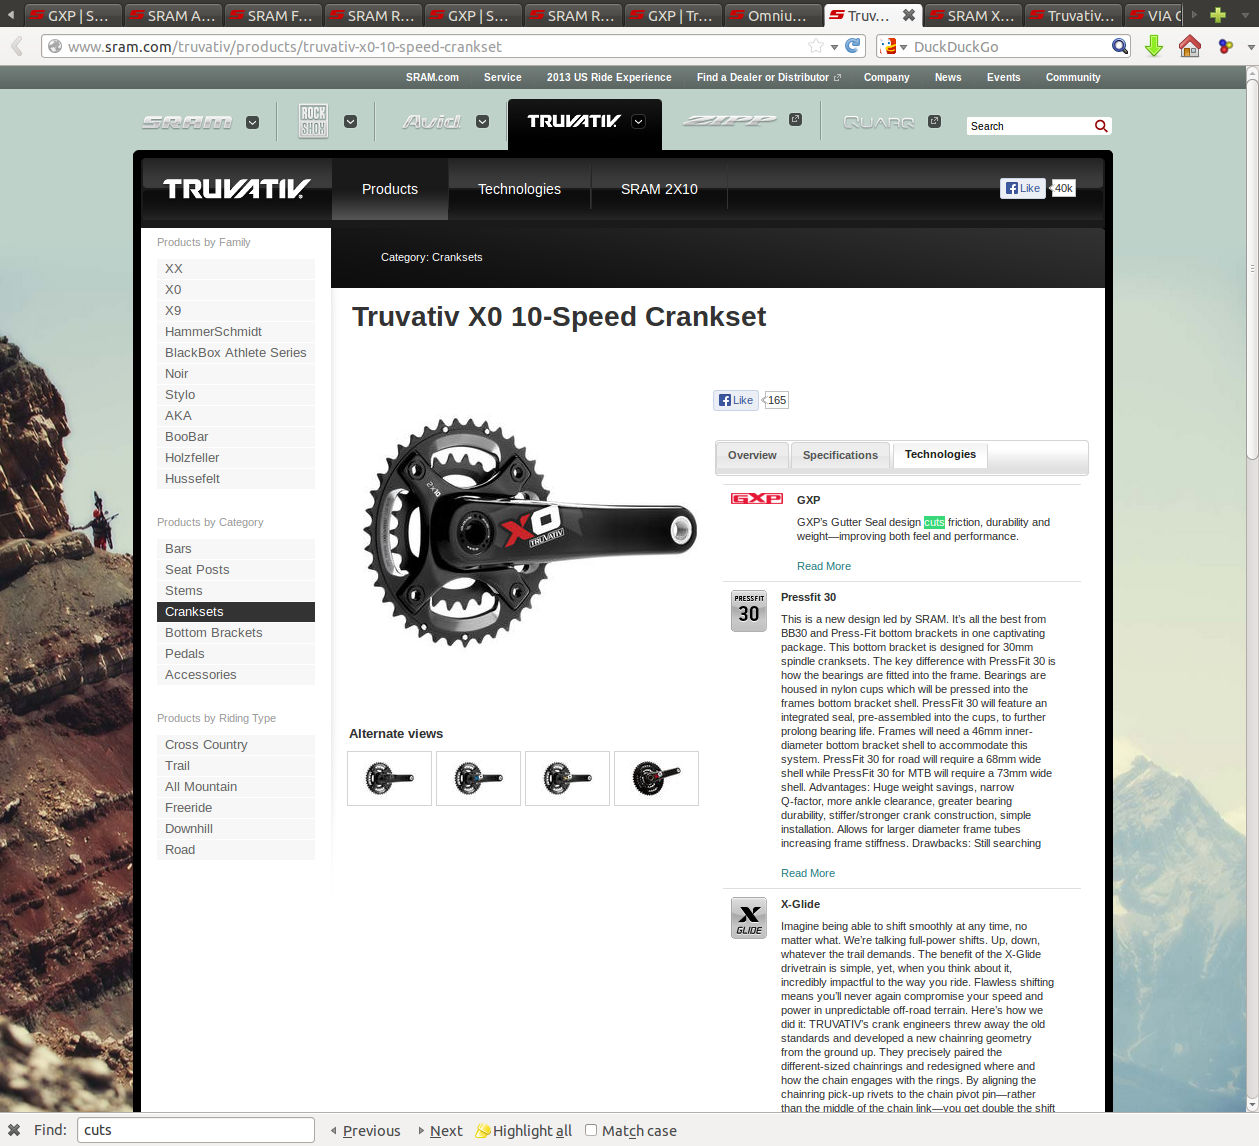This screenshot has height=1146, width=1259.
Task: Click Read More under Pressfit 30
Action: click(808, 873)
